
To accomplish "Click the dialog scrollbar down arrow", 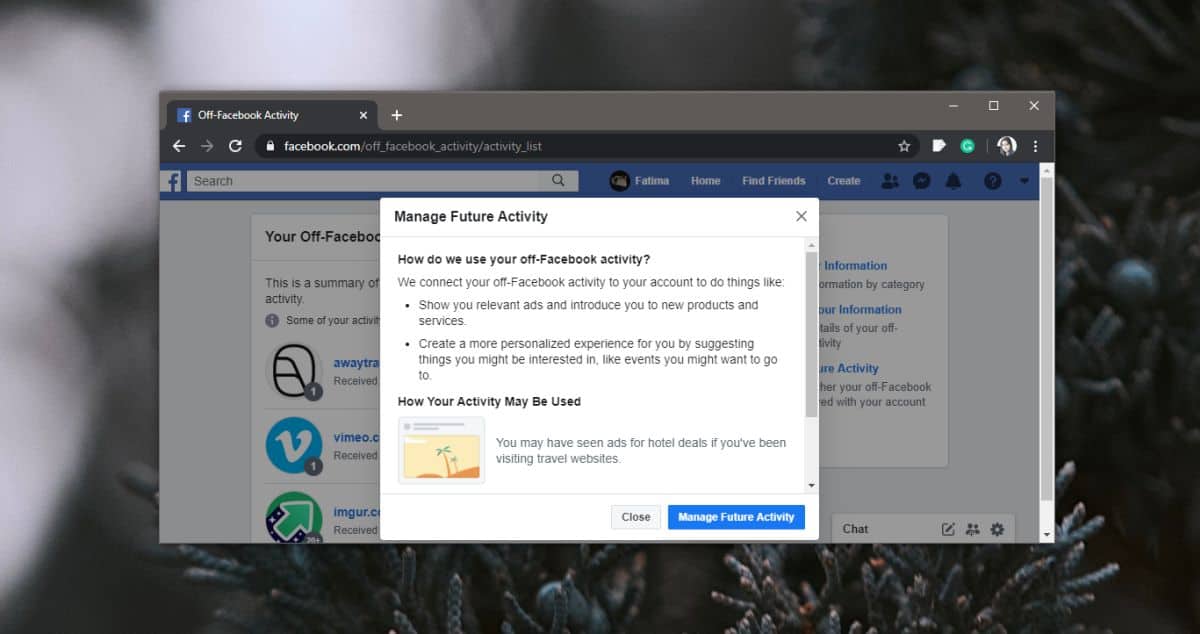I will 811,485.
